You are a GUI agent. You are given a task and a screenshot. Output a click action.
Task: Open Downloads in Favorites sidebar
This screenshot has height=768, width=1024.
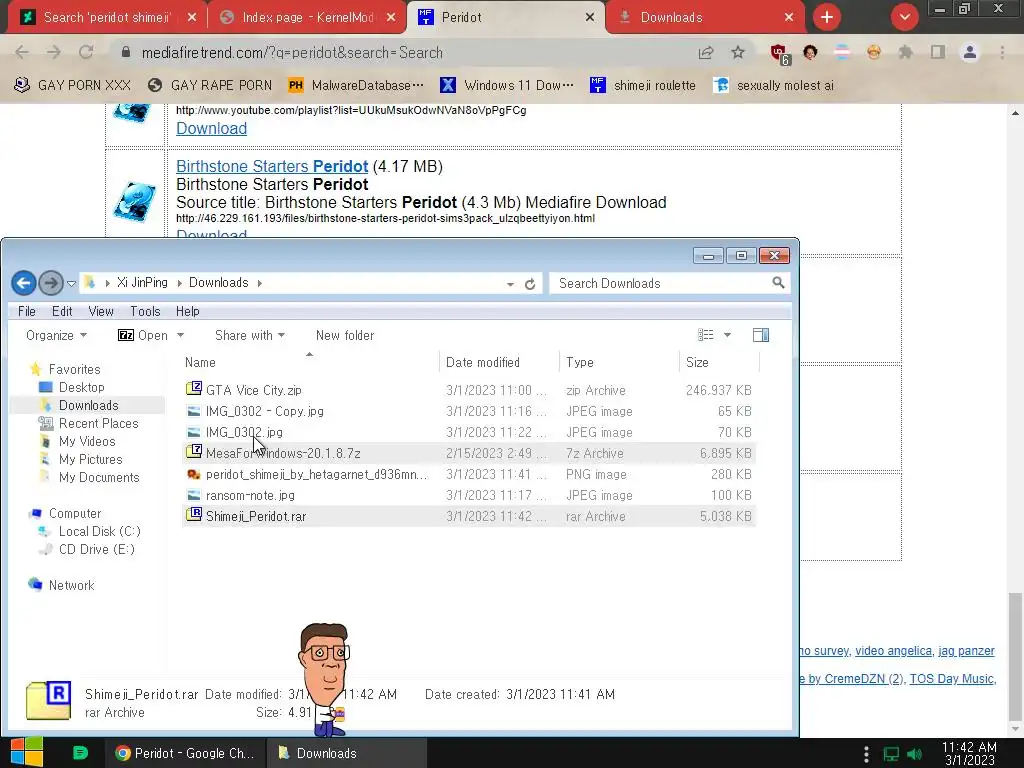[88, 406]
